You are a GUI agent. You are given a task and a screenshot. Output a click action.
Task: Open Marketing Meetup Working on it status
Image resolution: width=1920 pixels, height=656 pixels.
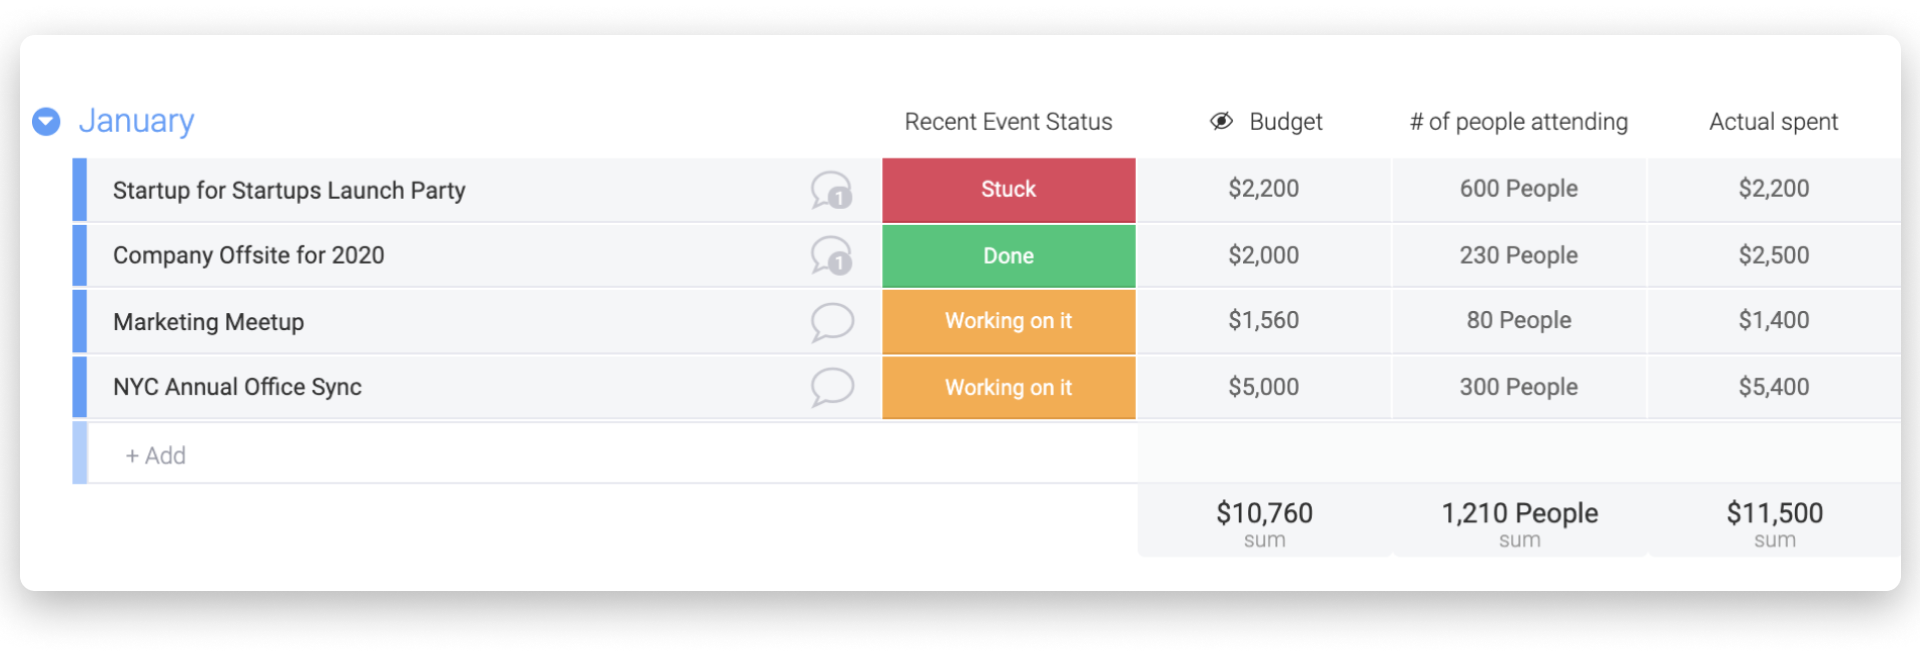coord(1008,321)
